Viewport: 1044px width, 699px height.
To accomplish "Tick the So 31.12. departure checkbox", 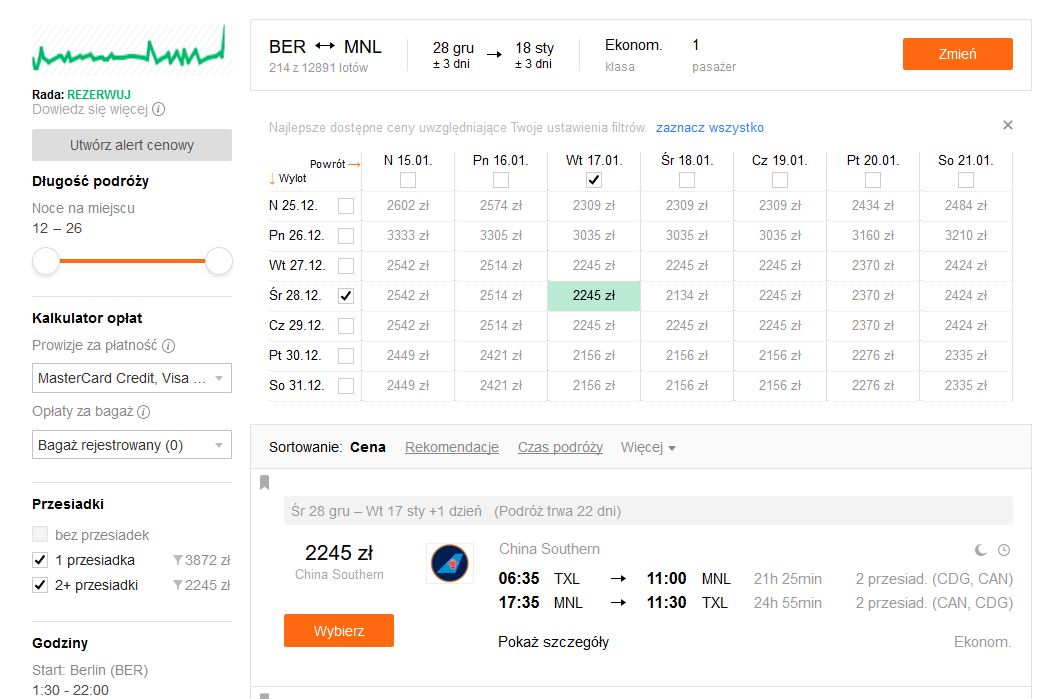I will 346,385.
